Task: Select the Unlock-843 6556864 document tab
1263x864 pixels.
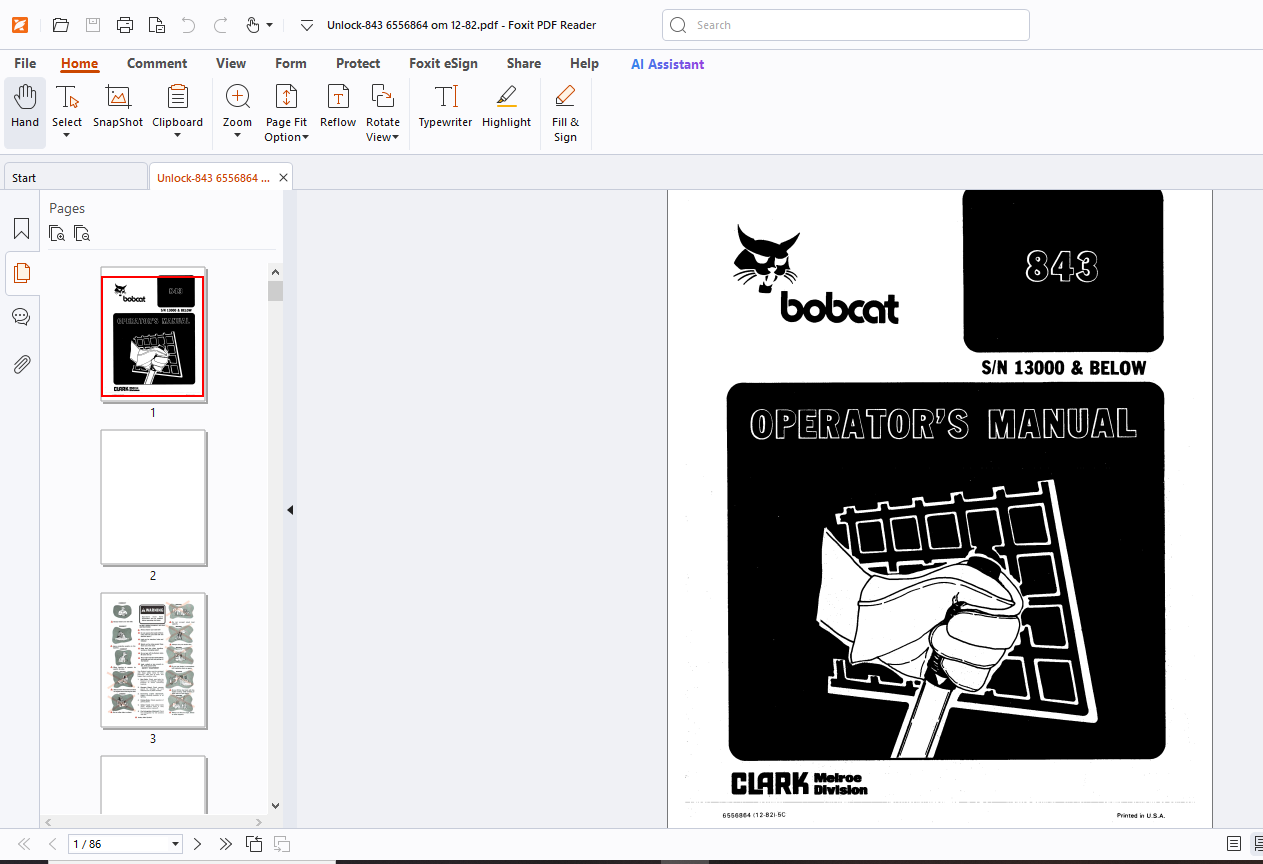Action: [213, 177]
